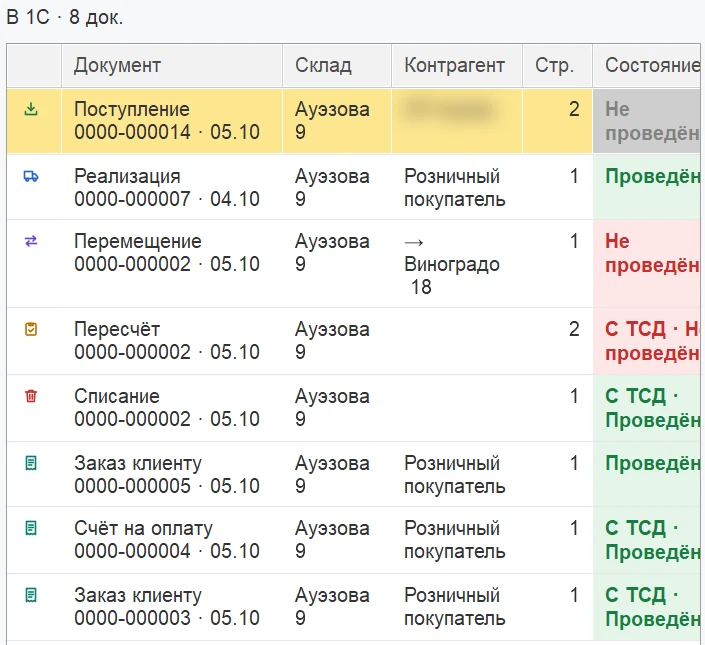Click Розничный покупатель in Реализация row

[455, 187]
